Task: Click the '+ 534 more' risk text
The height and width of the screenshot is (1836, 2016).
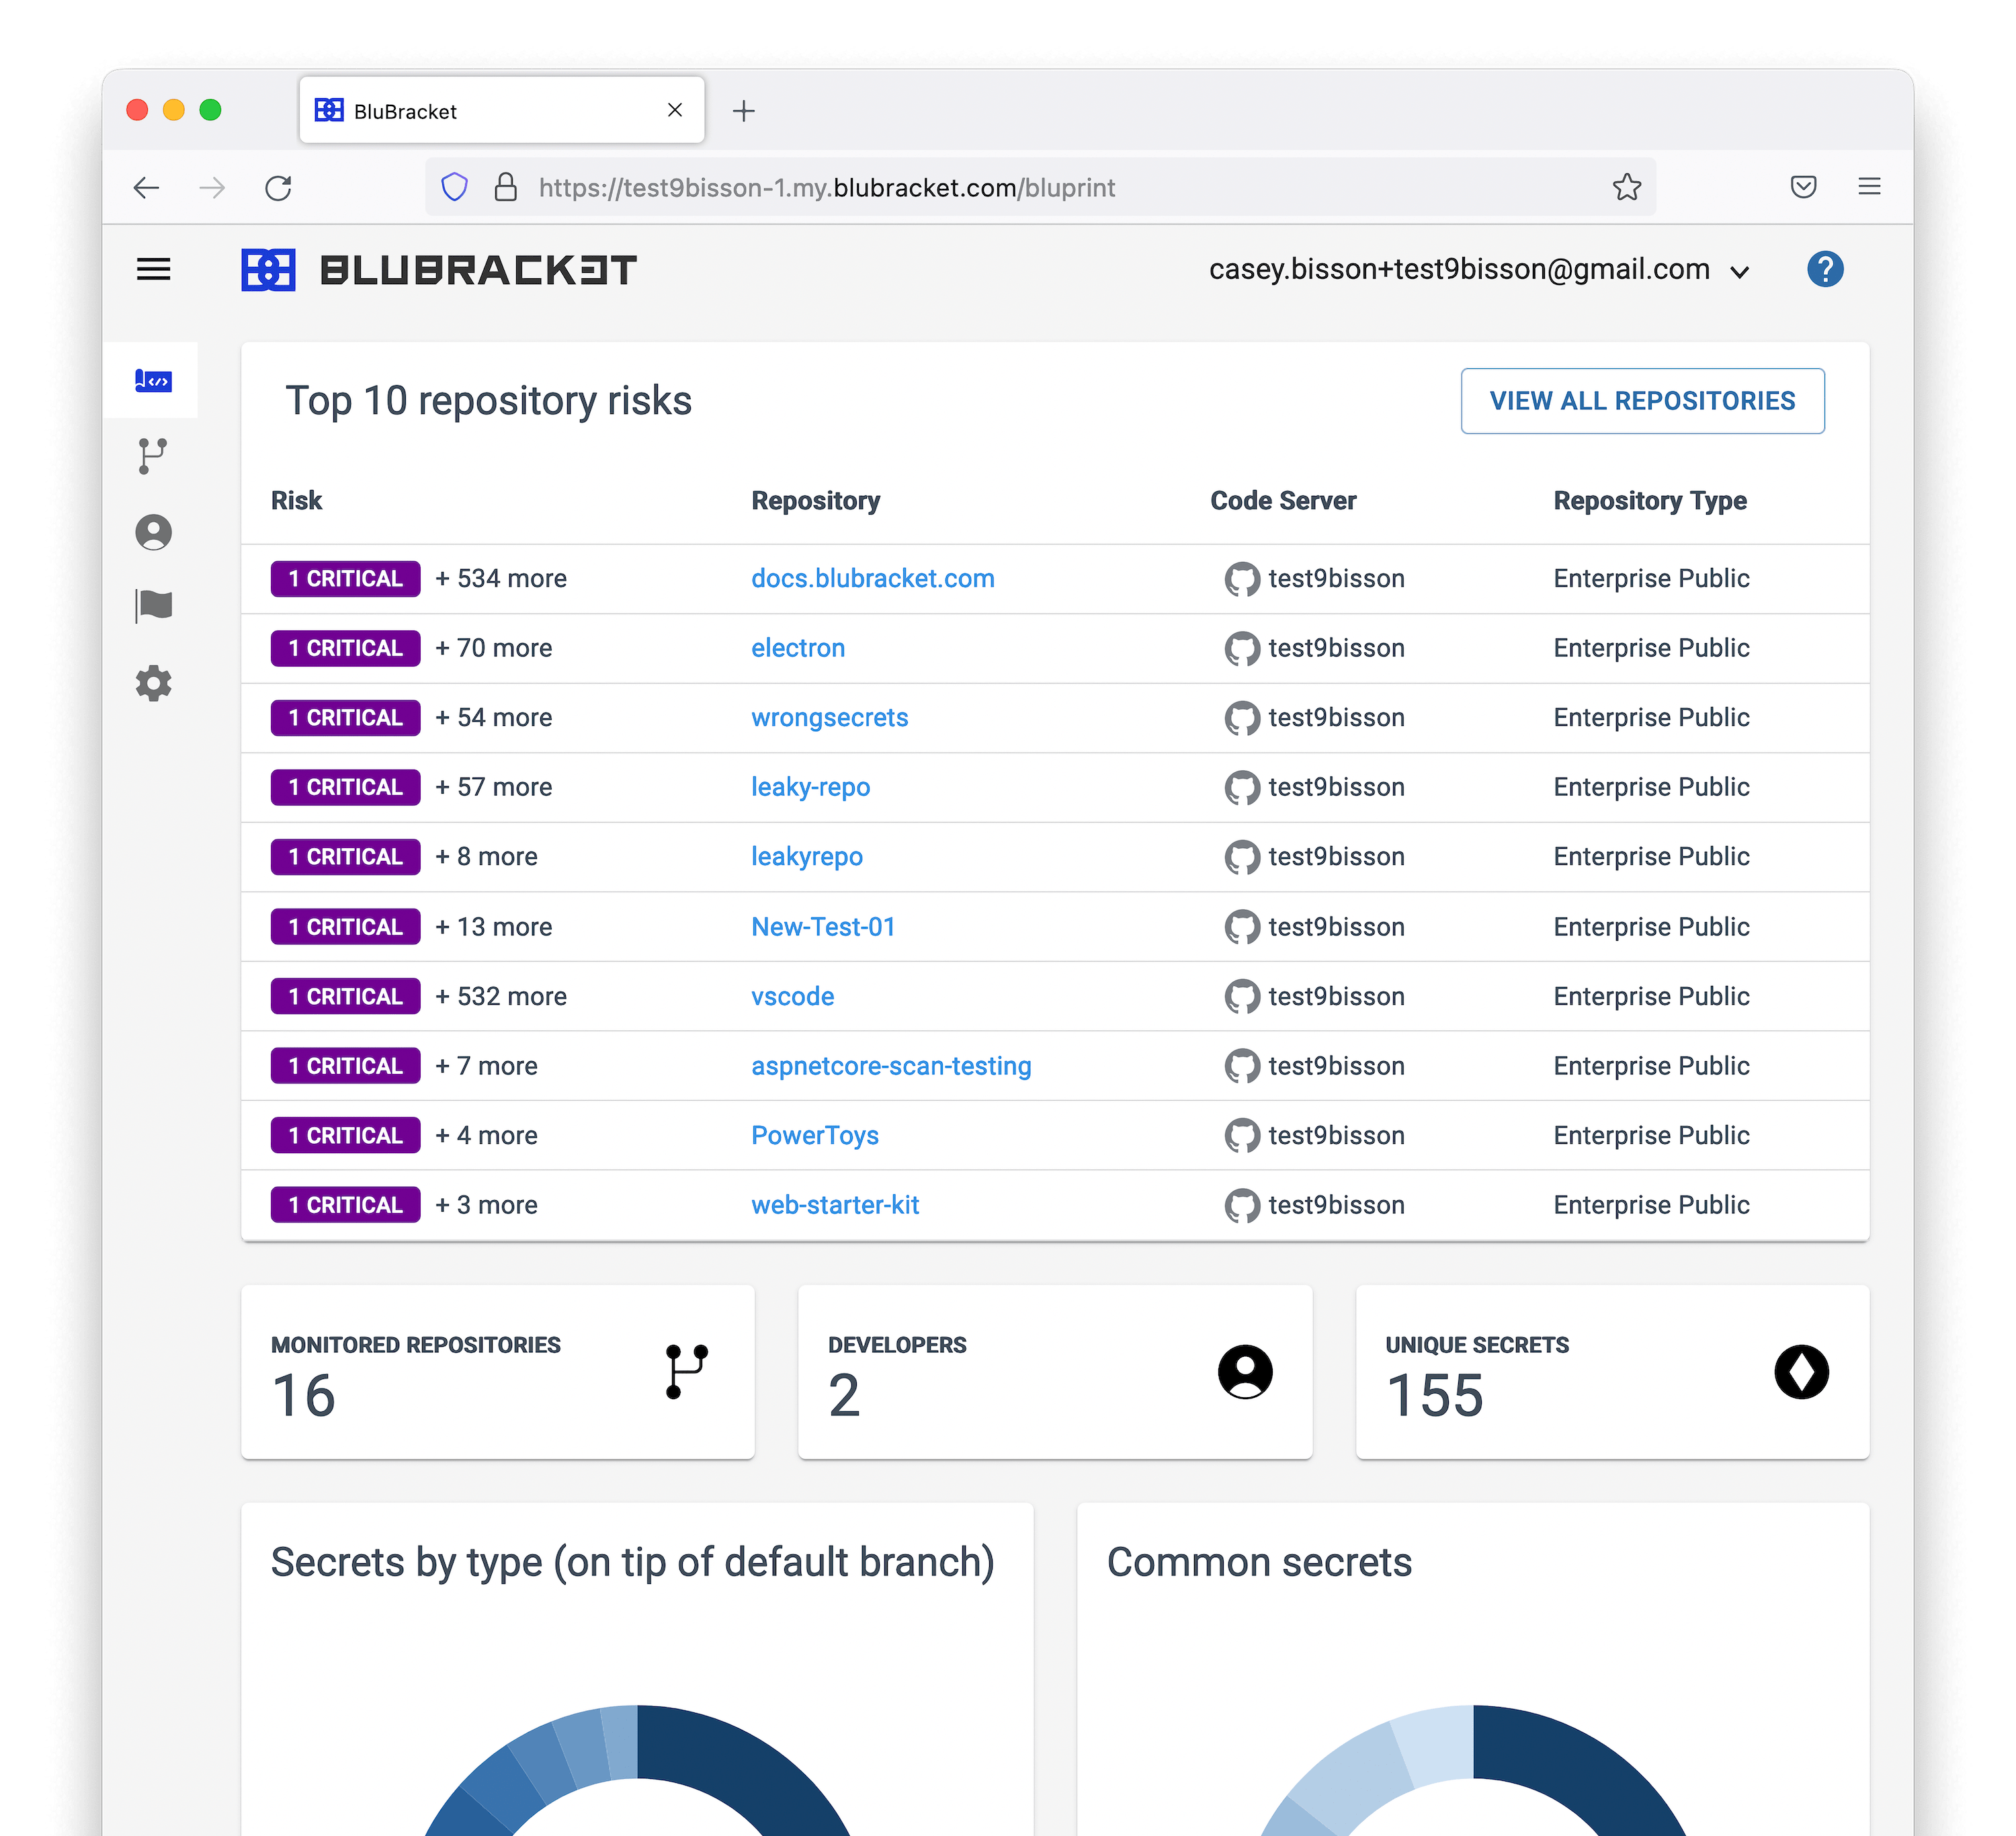Action: point(501,579)
